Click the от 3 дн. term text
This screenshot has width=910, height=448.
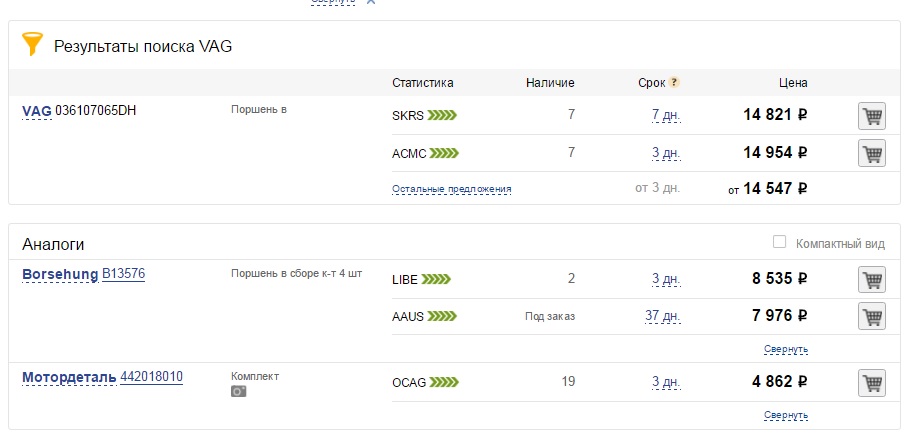658,188
